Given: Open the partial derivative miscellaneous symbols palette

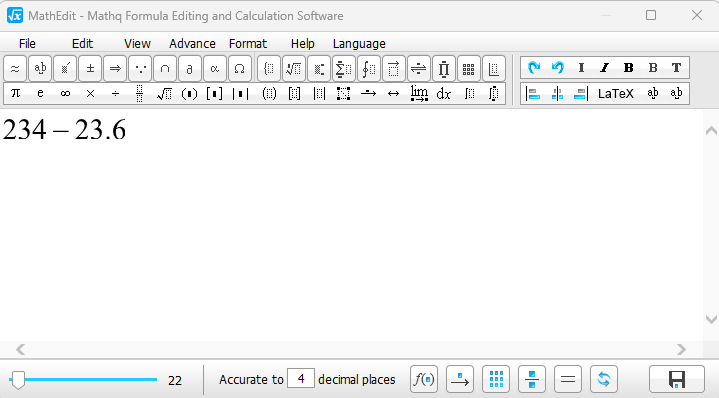Looking at the screenshot, I should pos(190,69).
